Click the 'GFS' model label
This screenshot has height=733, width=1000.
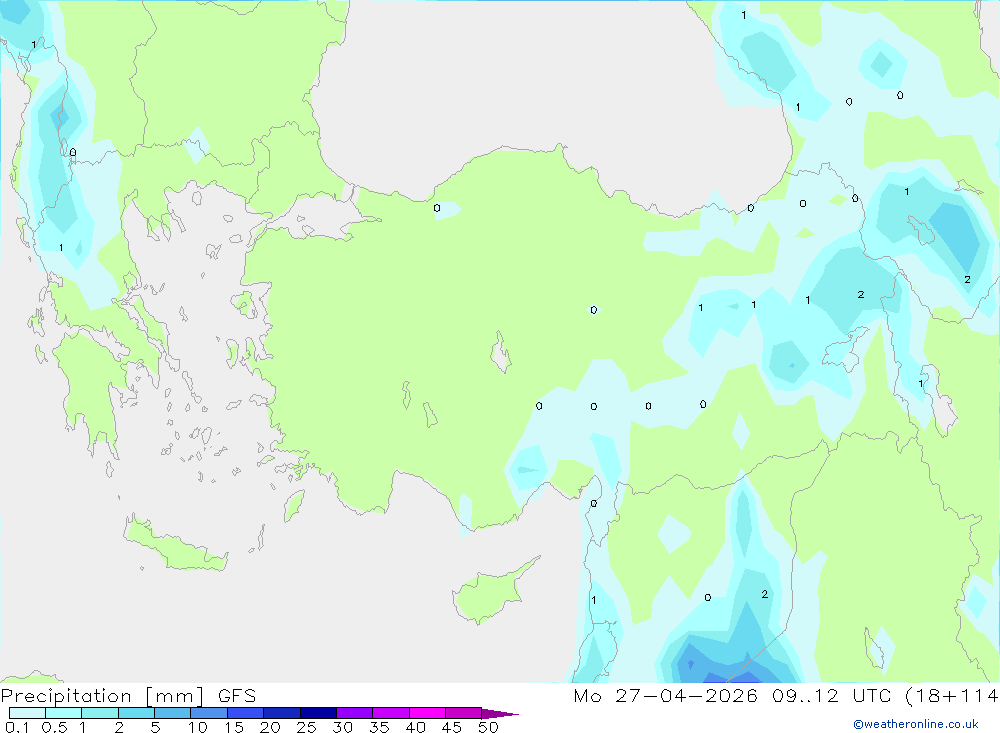pos(237,696)
